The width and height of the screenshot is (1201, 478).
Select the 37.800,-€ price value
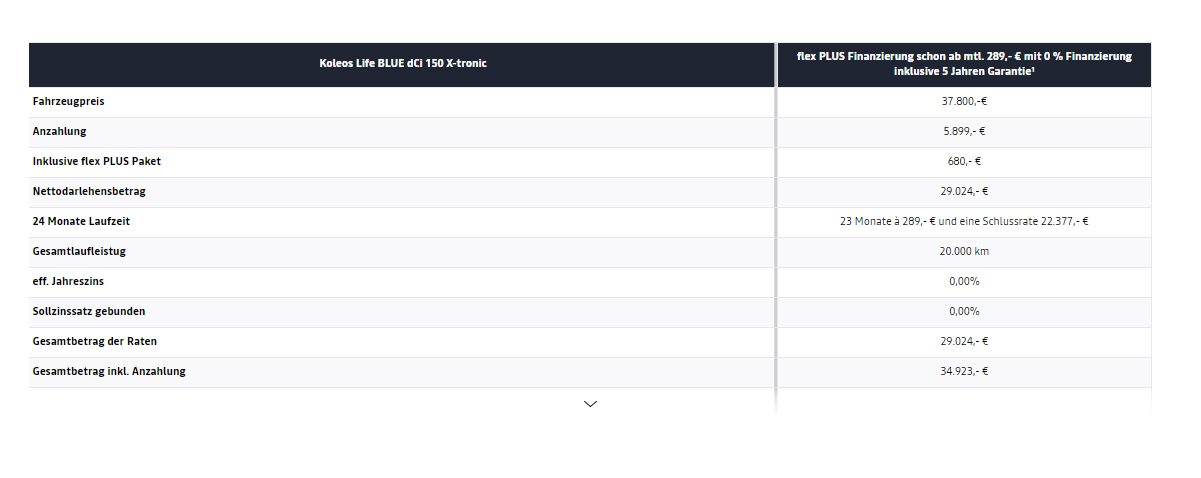[x=964, y=101]
